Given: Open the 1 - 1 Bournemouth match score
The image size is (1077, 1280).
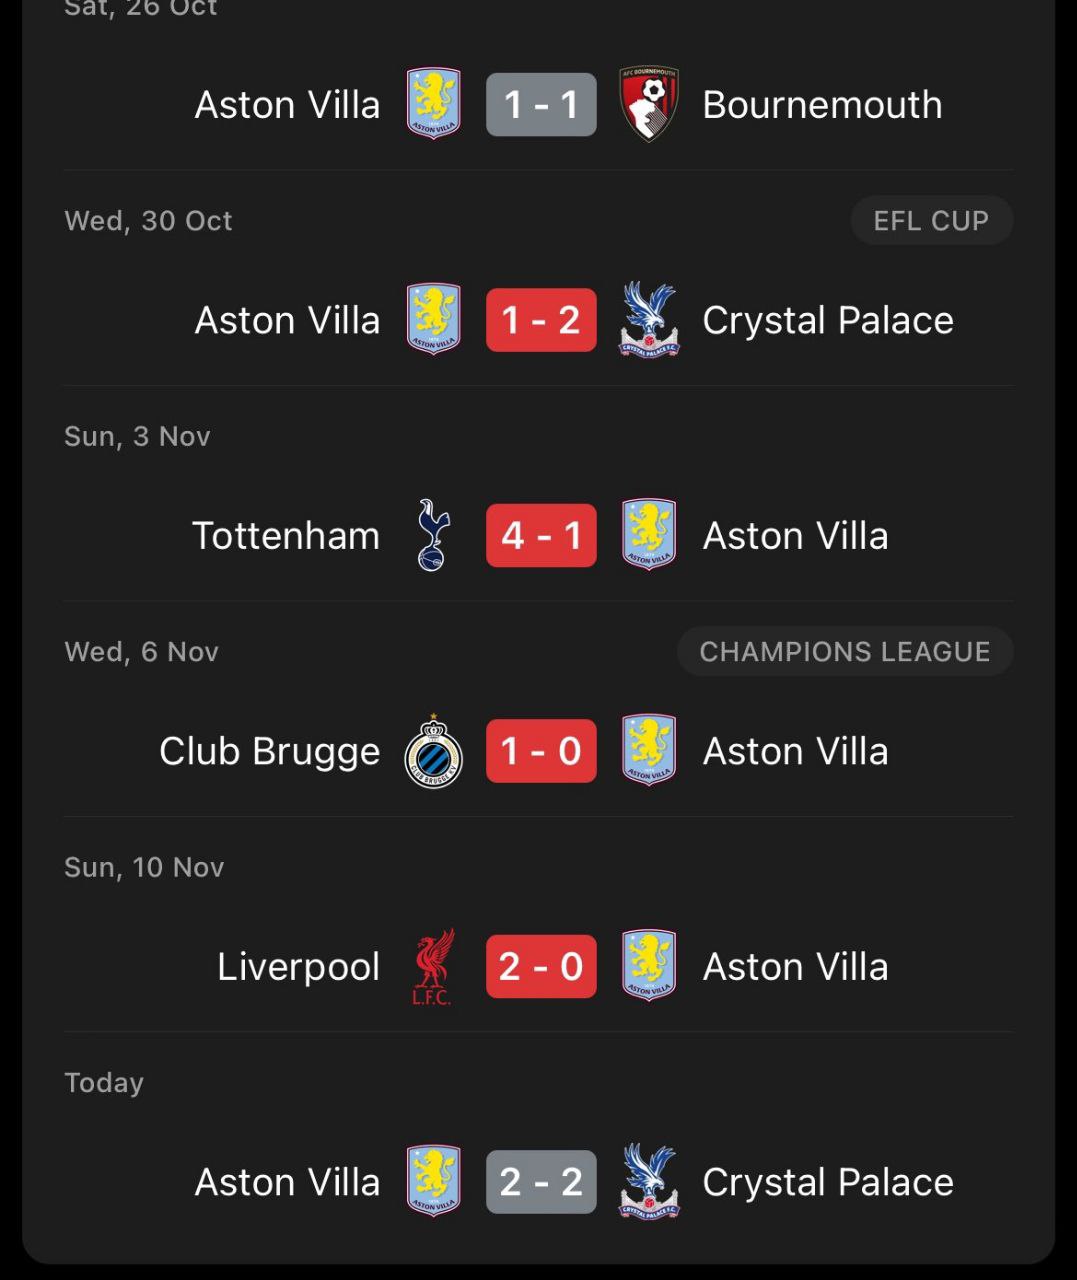Looking at the screenshot, I should click(x=541, y=104).
